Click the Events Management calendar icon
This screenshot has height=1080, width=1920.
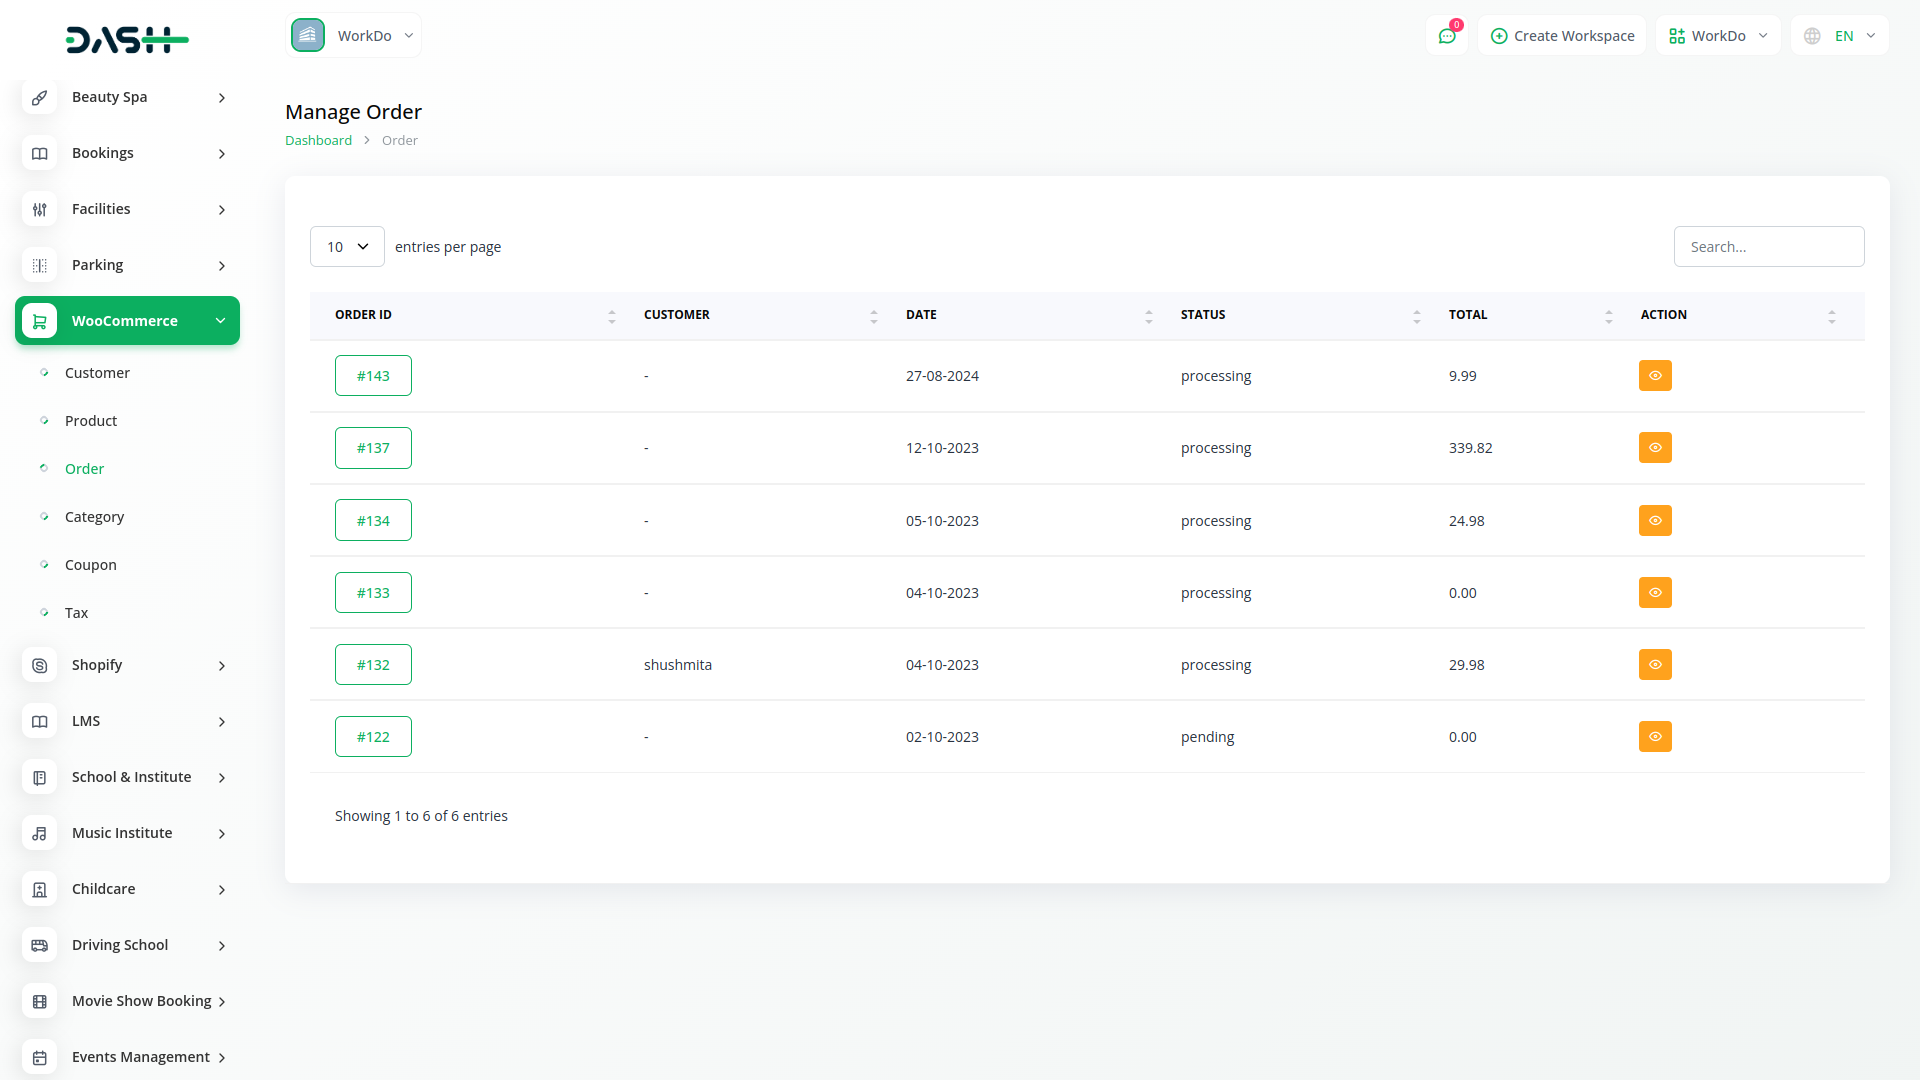(39, 1057)
